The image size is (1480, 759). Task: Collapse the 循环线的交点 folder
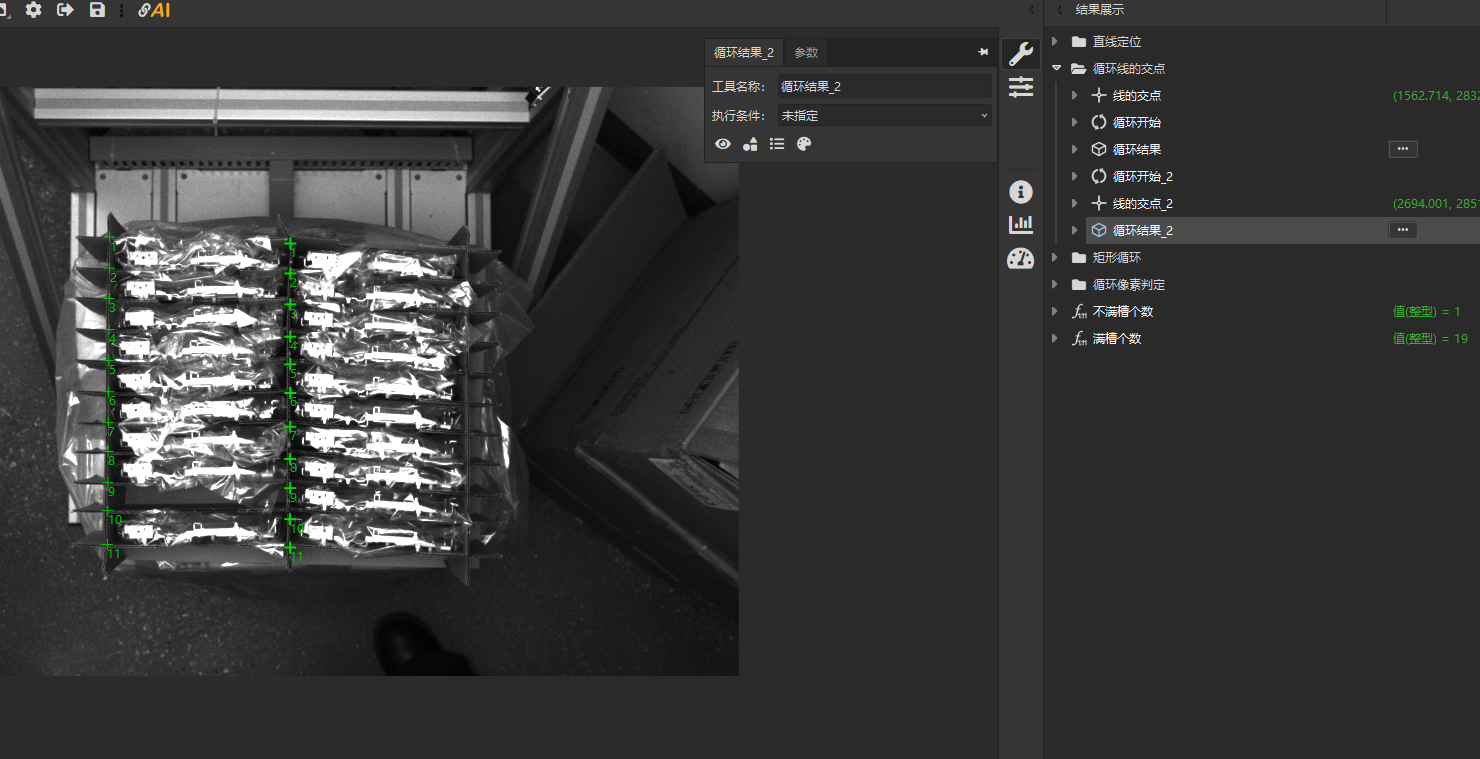(1056, 69)
